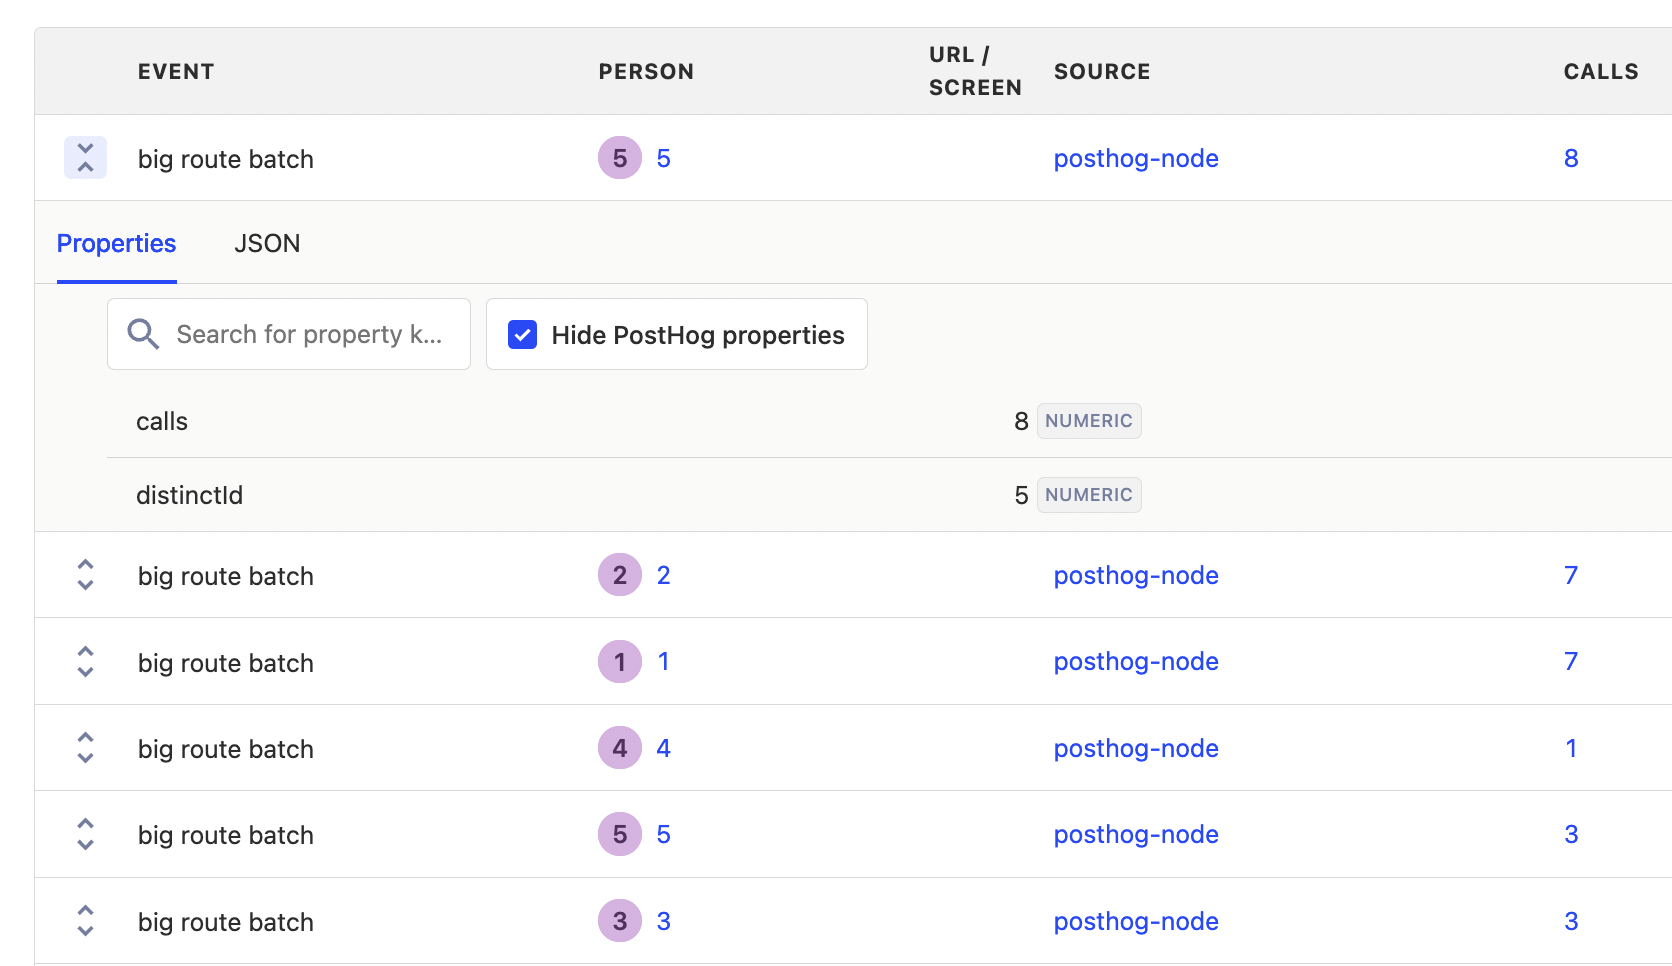1672x966 pixels.
Task: Click the NUMERIC tag beside calls property
Action: [1088, 421]
